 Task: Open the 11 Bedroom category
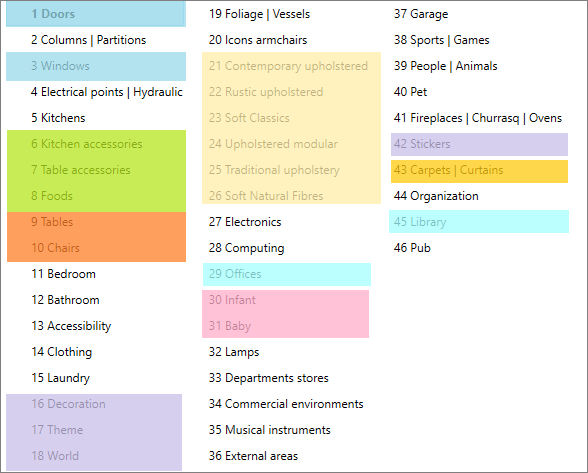click(63, 274)
